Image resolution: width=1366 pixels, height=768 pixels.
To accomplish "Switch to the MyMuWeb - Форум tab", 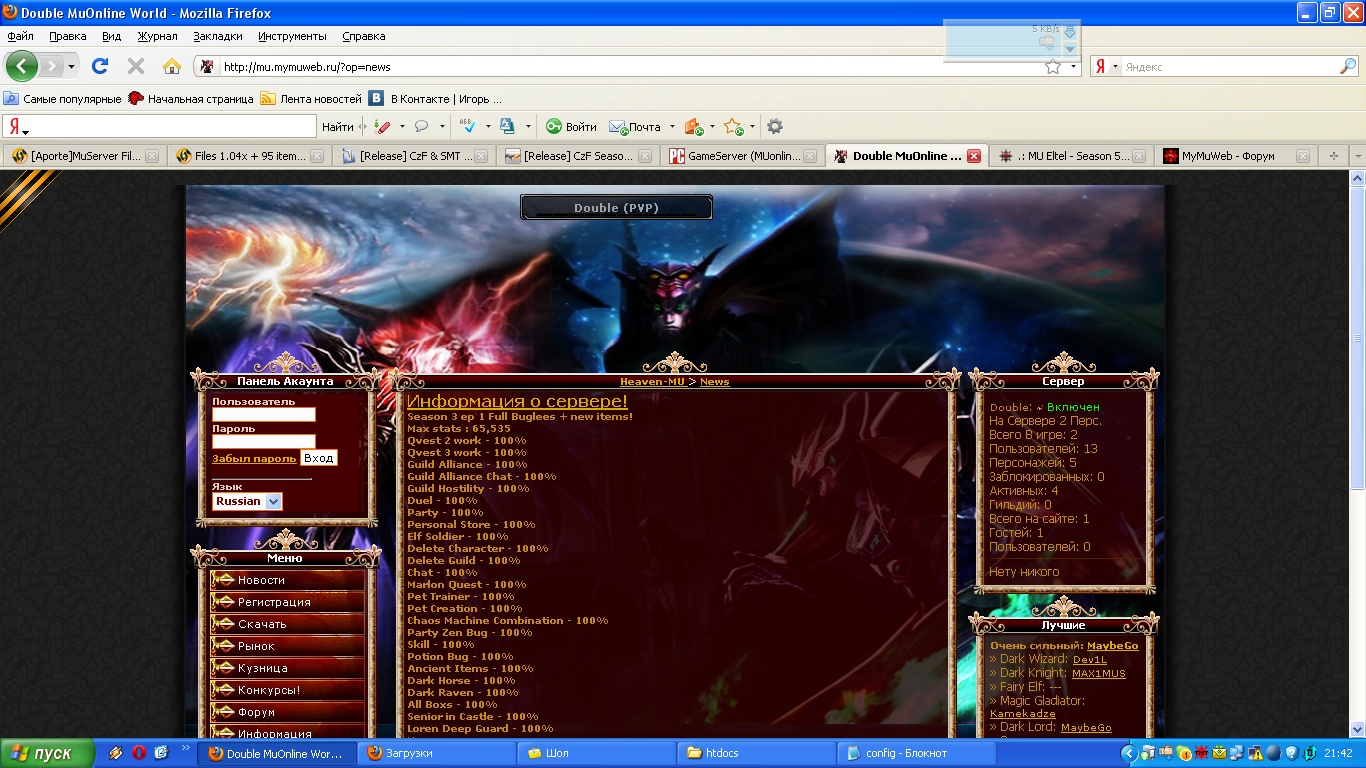I will [x=1235, y=156].
